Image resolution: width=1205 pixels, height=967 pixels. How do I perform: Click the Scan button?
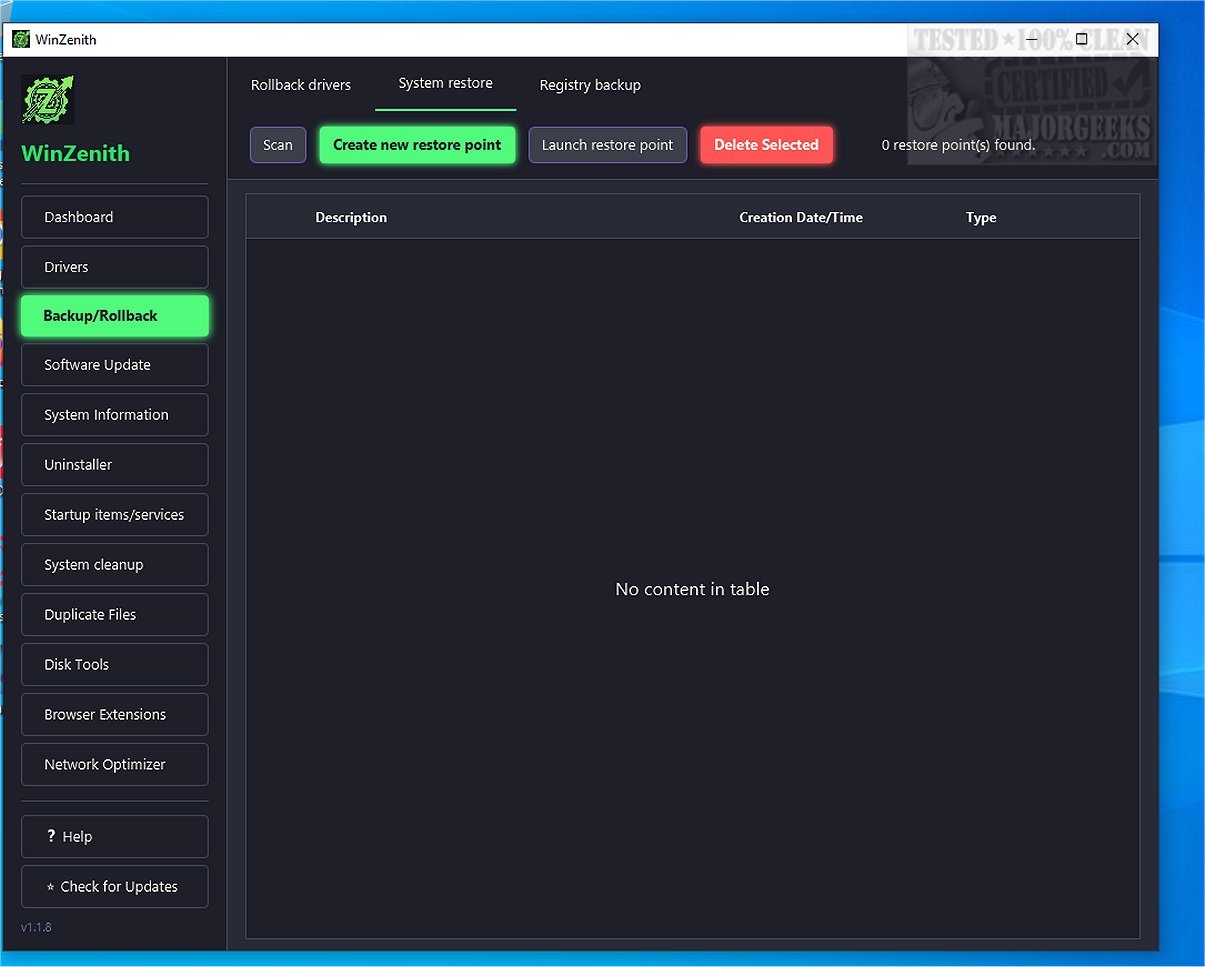278,145
